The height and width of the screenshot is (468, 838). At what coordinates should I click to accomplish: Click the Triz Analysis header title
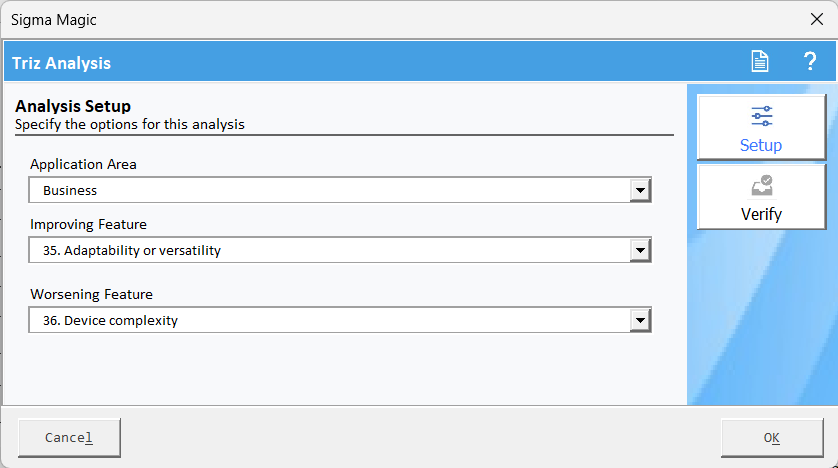61,63
